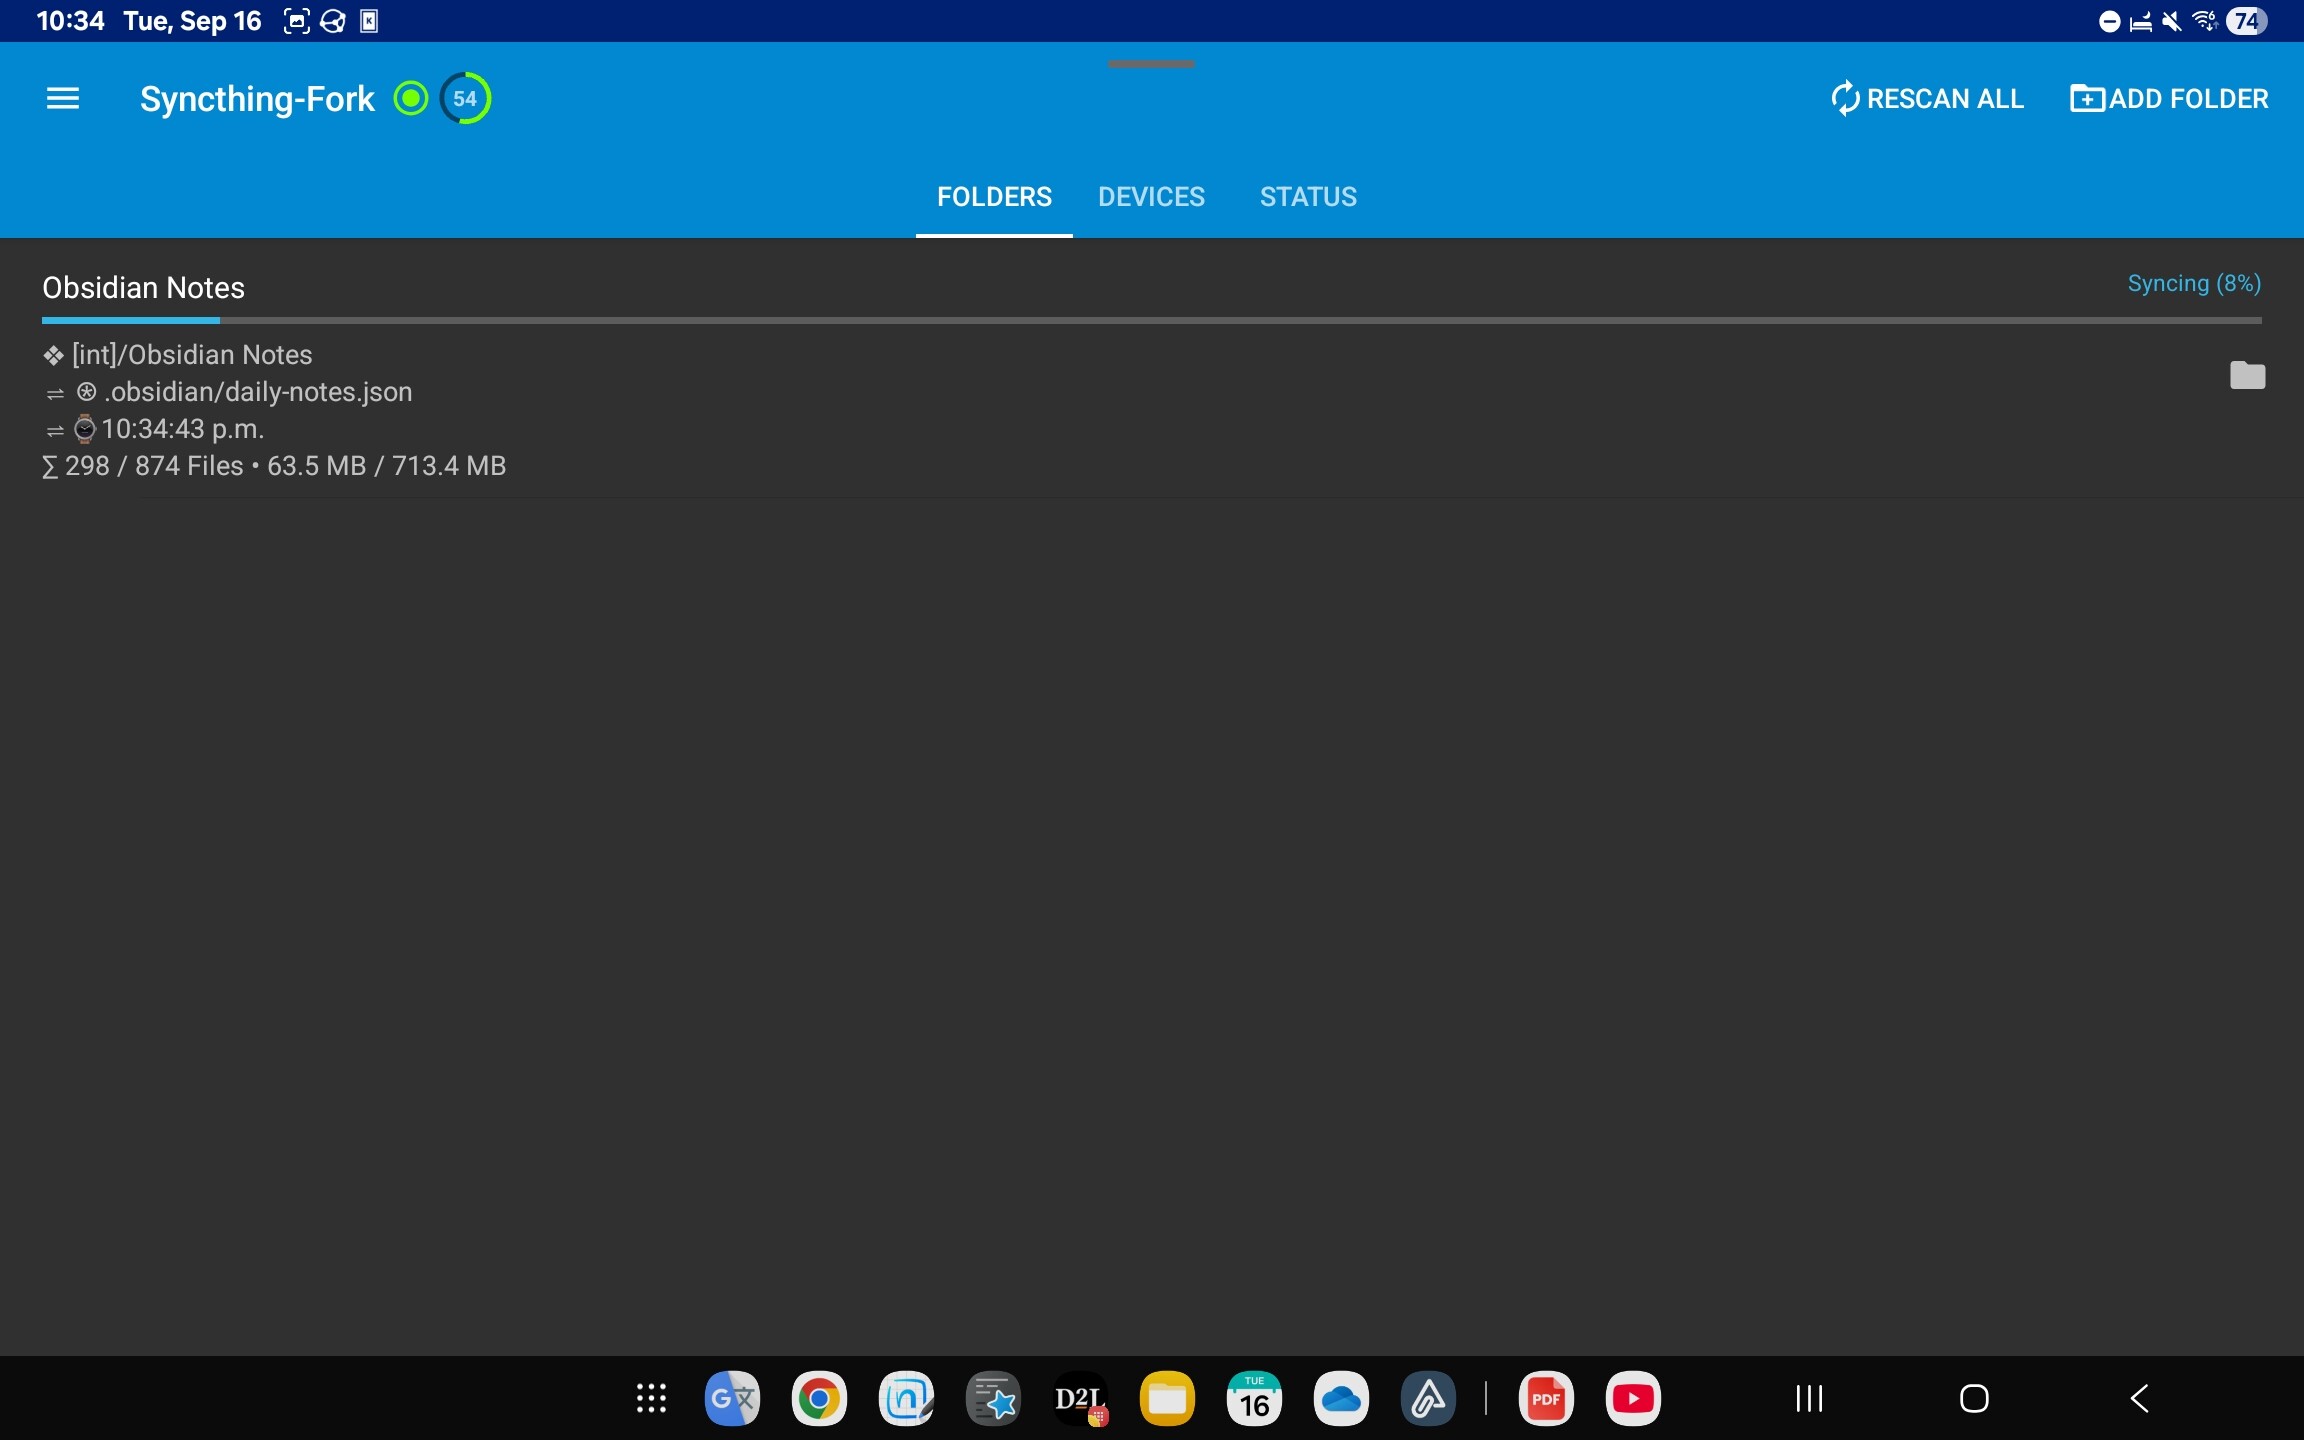Tap the back navigation arrow
The height and width of the screenshot is (1440, 2304).
click(x=2139, y=1398)
